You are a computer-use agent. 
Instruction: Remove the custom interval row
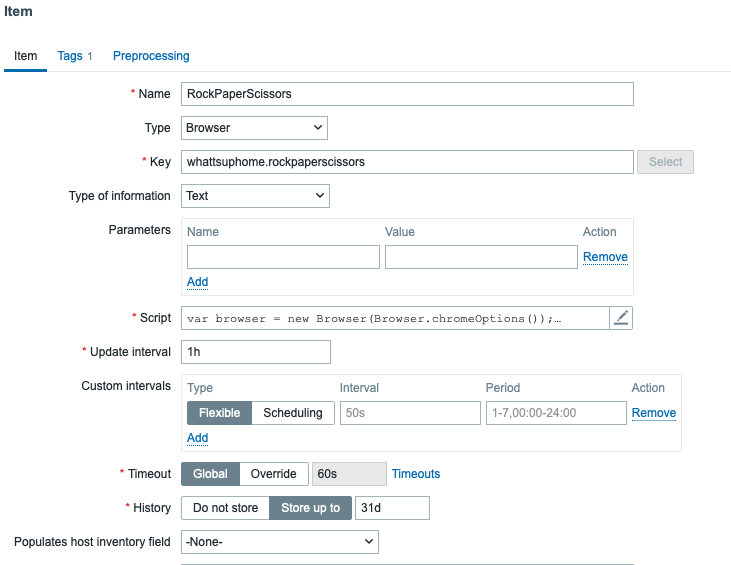click(653, 413)
